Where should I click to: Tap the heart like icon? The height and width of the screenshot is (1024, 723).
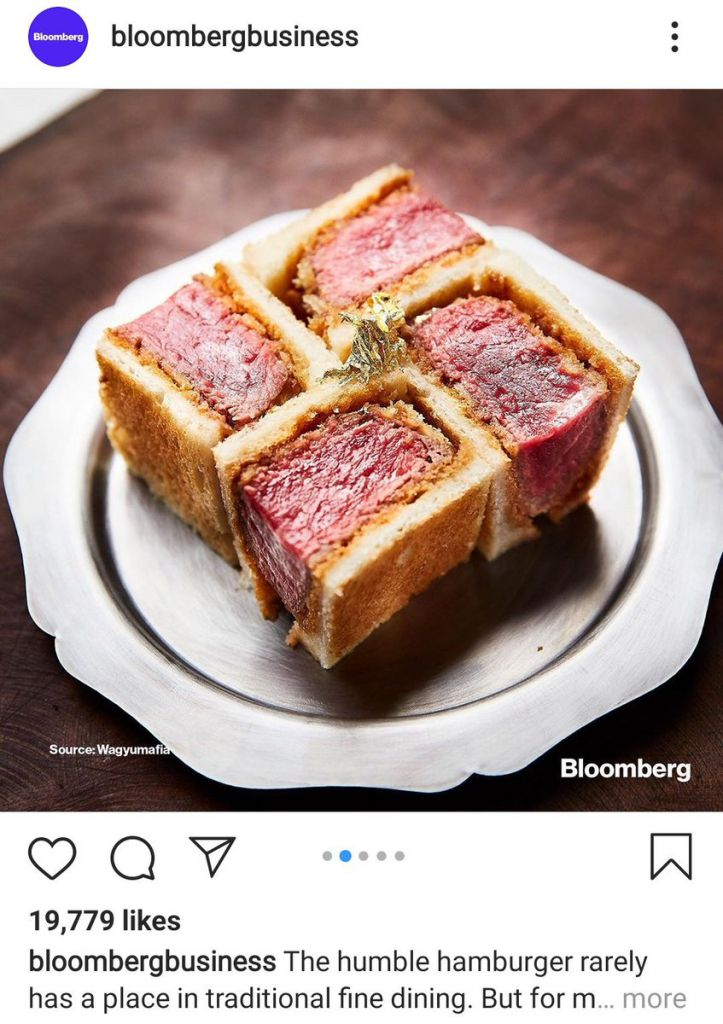click(x=52, y=857)
